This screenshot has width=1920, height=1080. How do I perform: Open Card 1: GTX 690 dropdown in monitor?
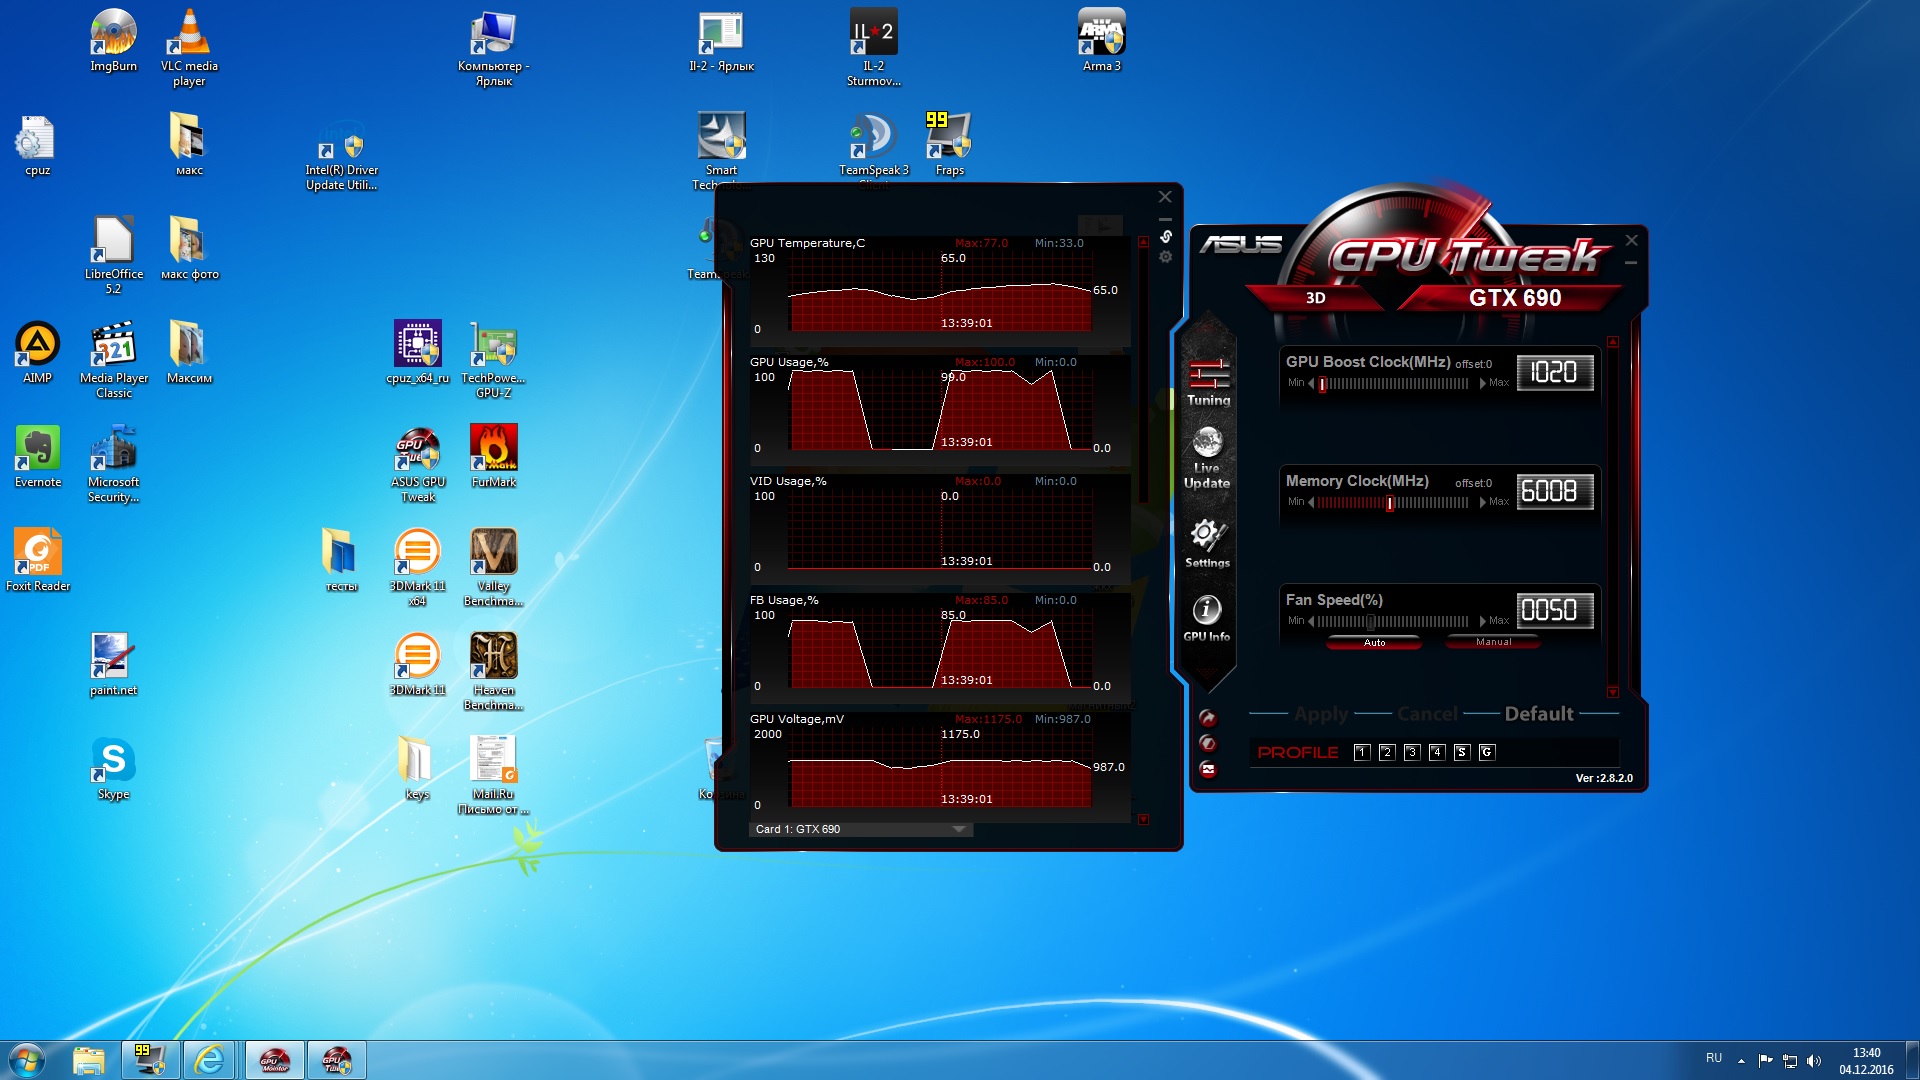861,829
